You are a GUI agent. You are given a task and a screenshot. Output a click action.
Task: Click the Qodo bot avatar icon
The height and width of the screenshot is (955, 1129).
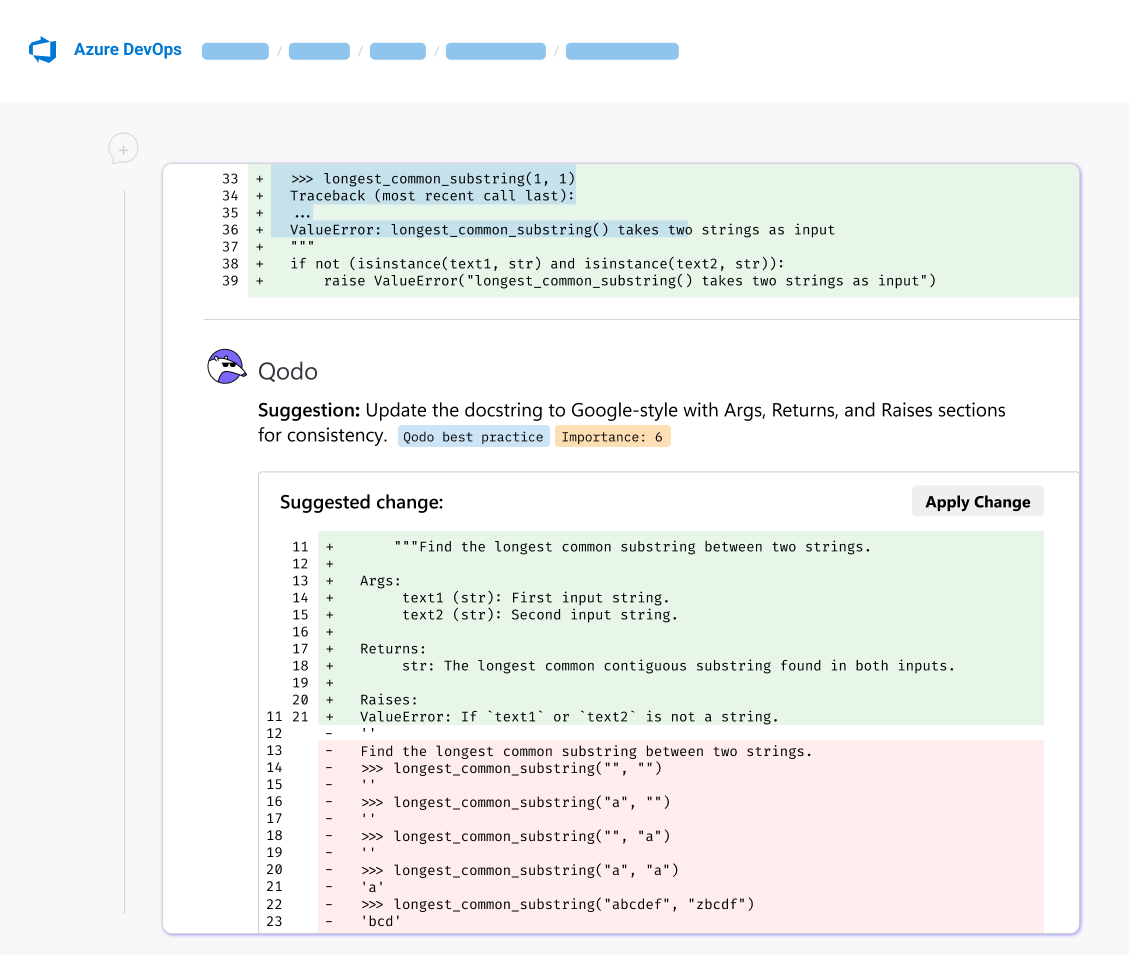pyautogui.click(x=226, y=366)
